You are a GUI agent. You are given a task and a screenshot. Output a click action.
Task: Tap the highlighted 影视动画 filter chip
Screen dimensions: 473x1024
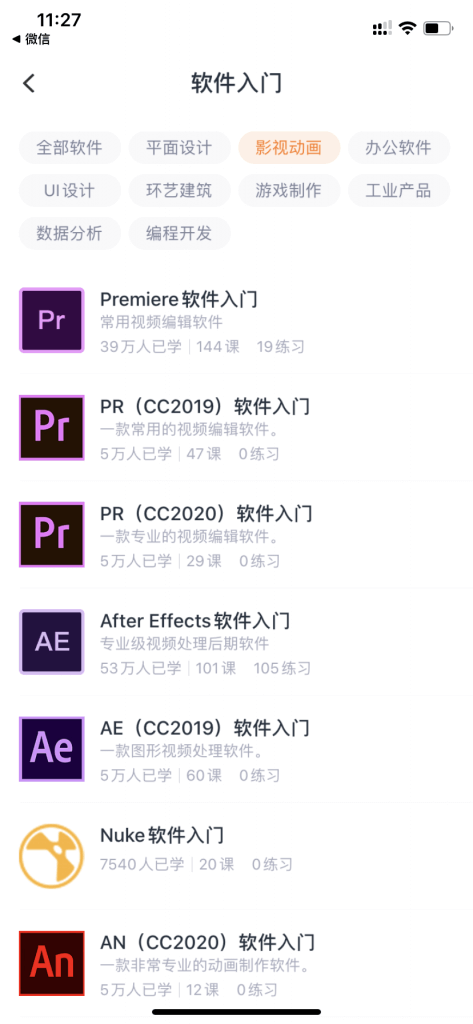click(x=289, y=148)
